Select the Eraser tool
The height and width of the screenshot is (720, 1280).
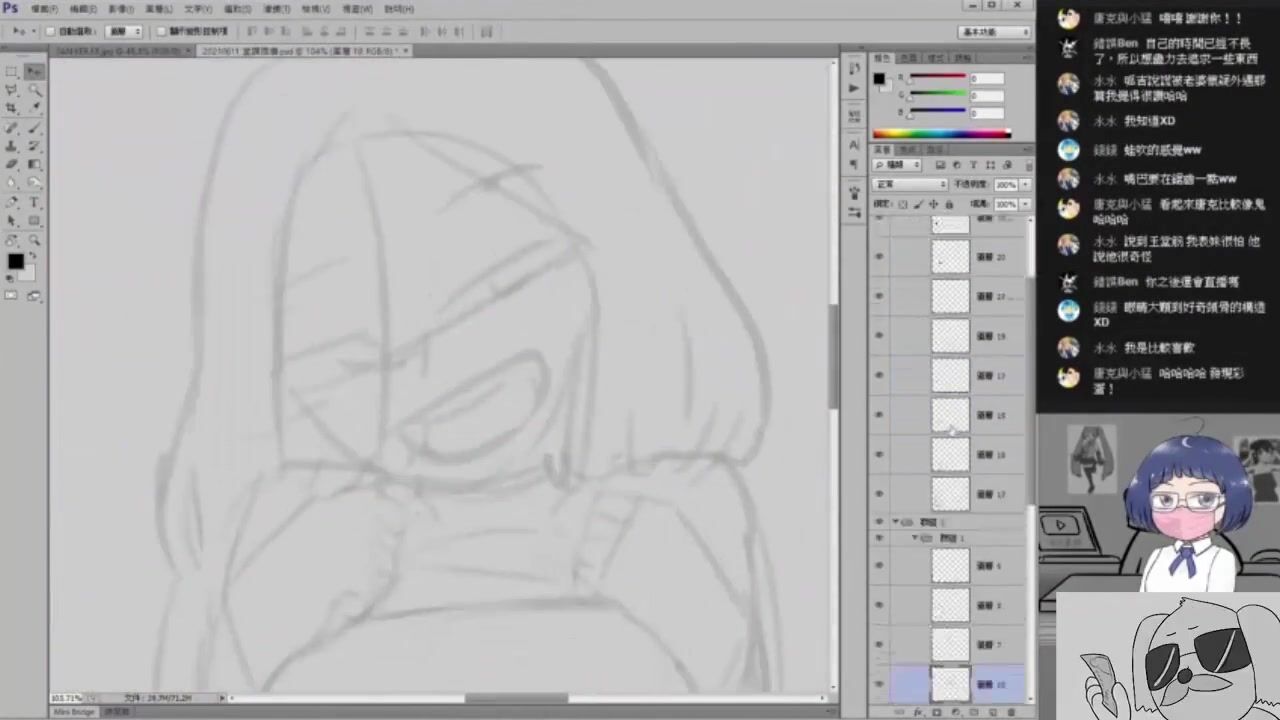(12, 165)
